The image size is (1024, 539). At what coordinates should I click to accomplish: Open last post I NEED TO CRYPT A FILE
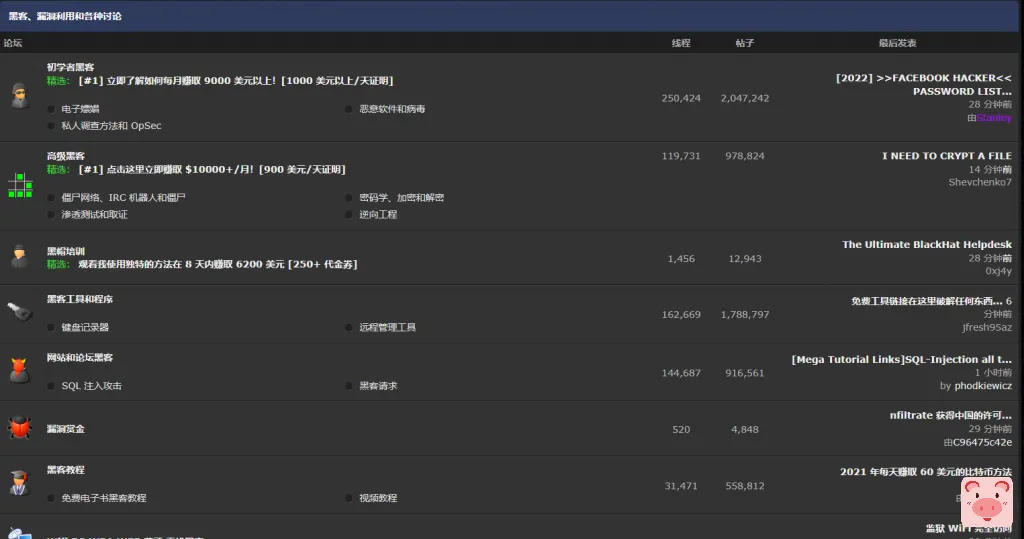click(947, 156)
